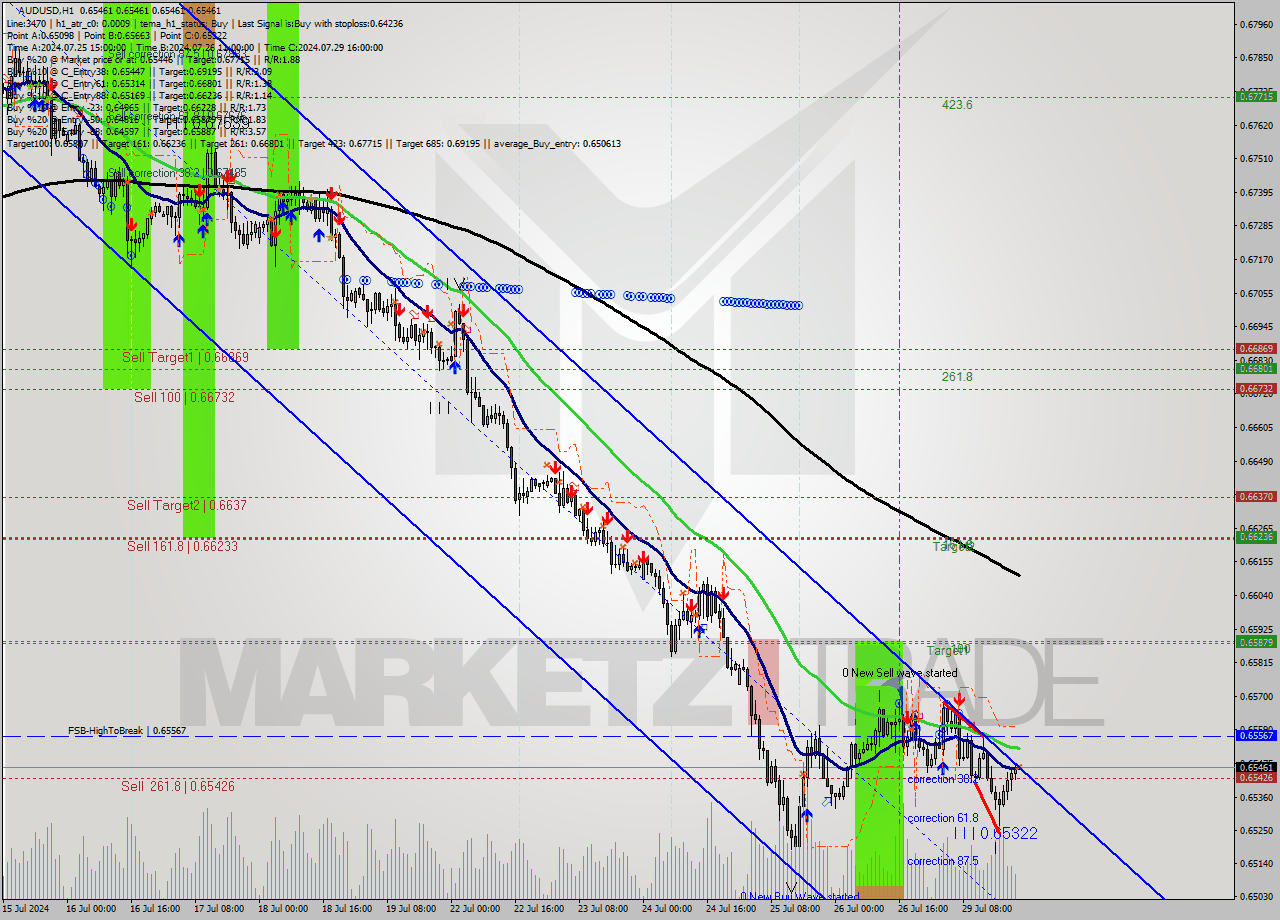1280x920 pixels.
Task: Select the 'FSB-HighToBreak | 0.65567' label
Action: click(127, 731)
